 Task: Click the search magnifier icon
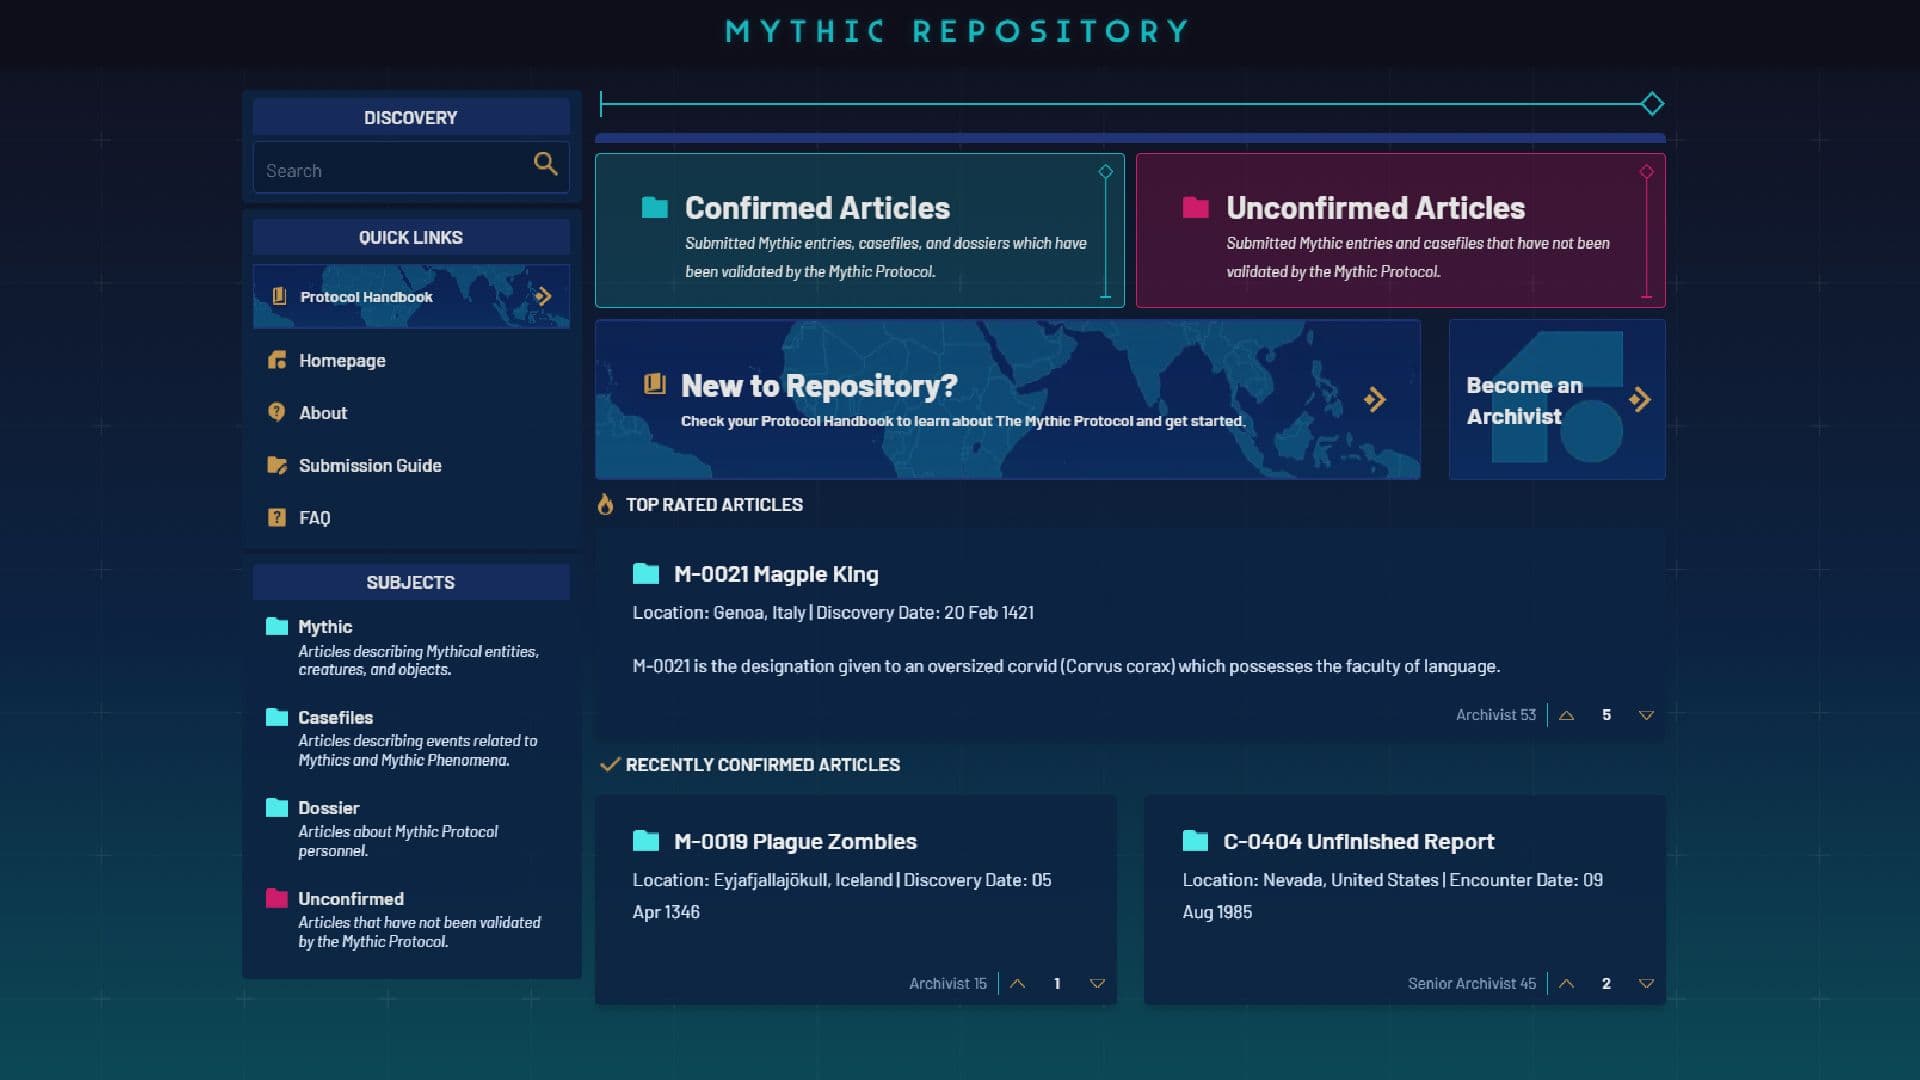(x=545, y=164)
